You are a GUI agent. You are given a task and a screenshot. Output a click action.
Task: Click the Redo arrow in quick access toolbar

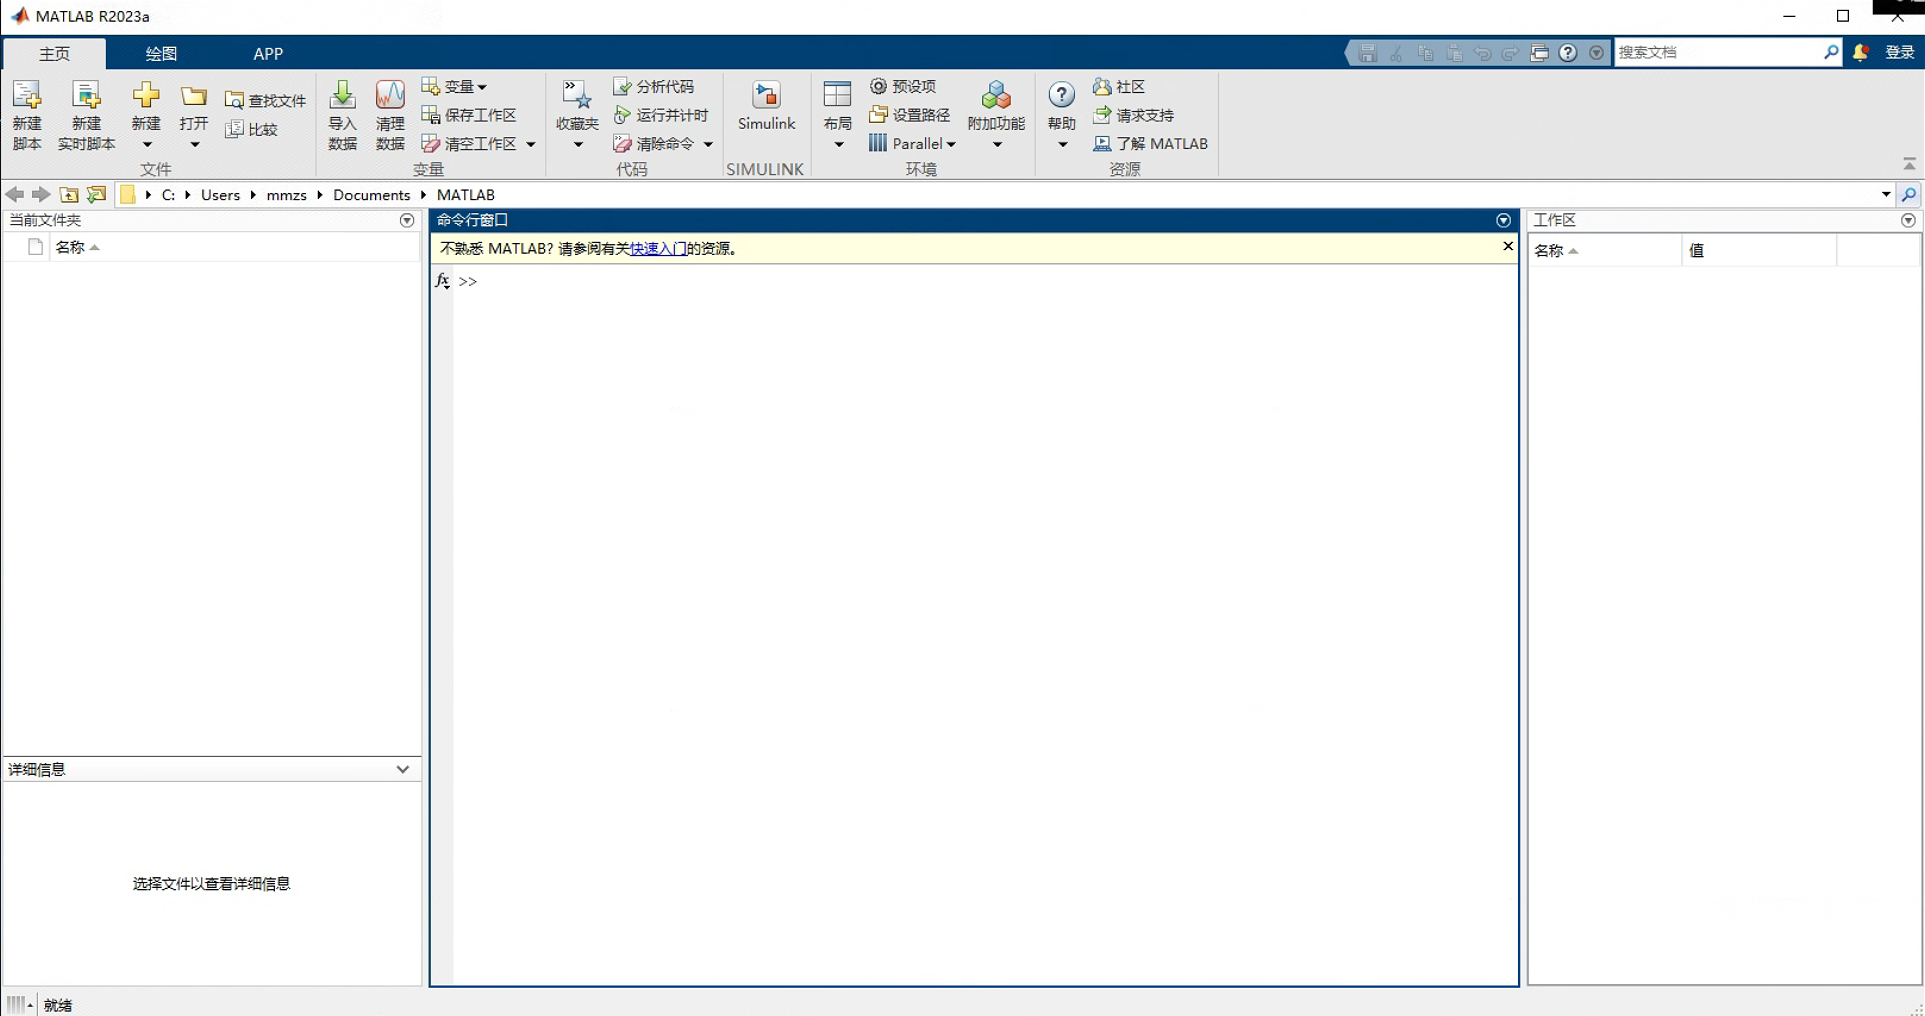coord(1511,53)
